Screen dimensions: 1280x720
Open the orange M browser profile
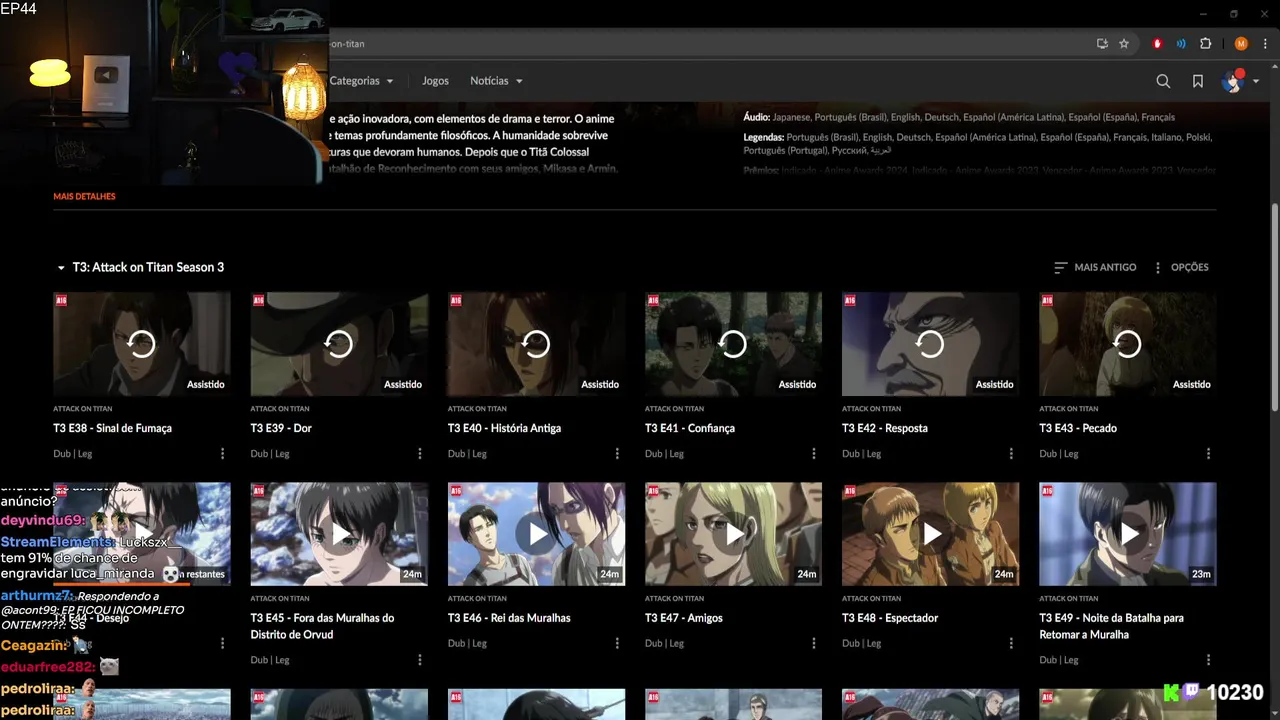click(x=1241, y=44)
